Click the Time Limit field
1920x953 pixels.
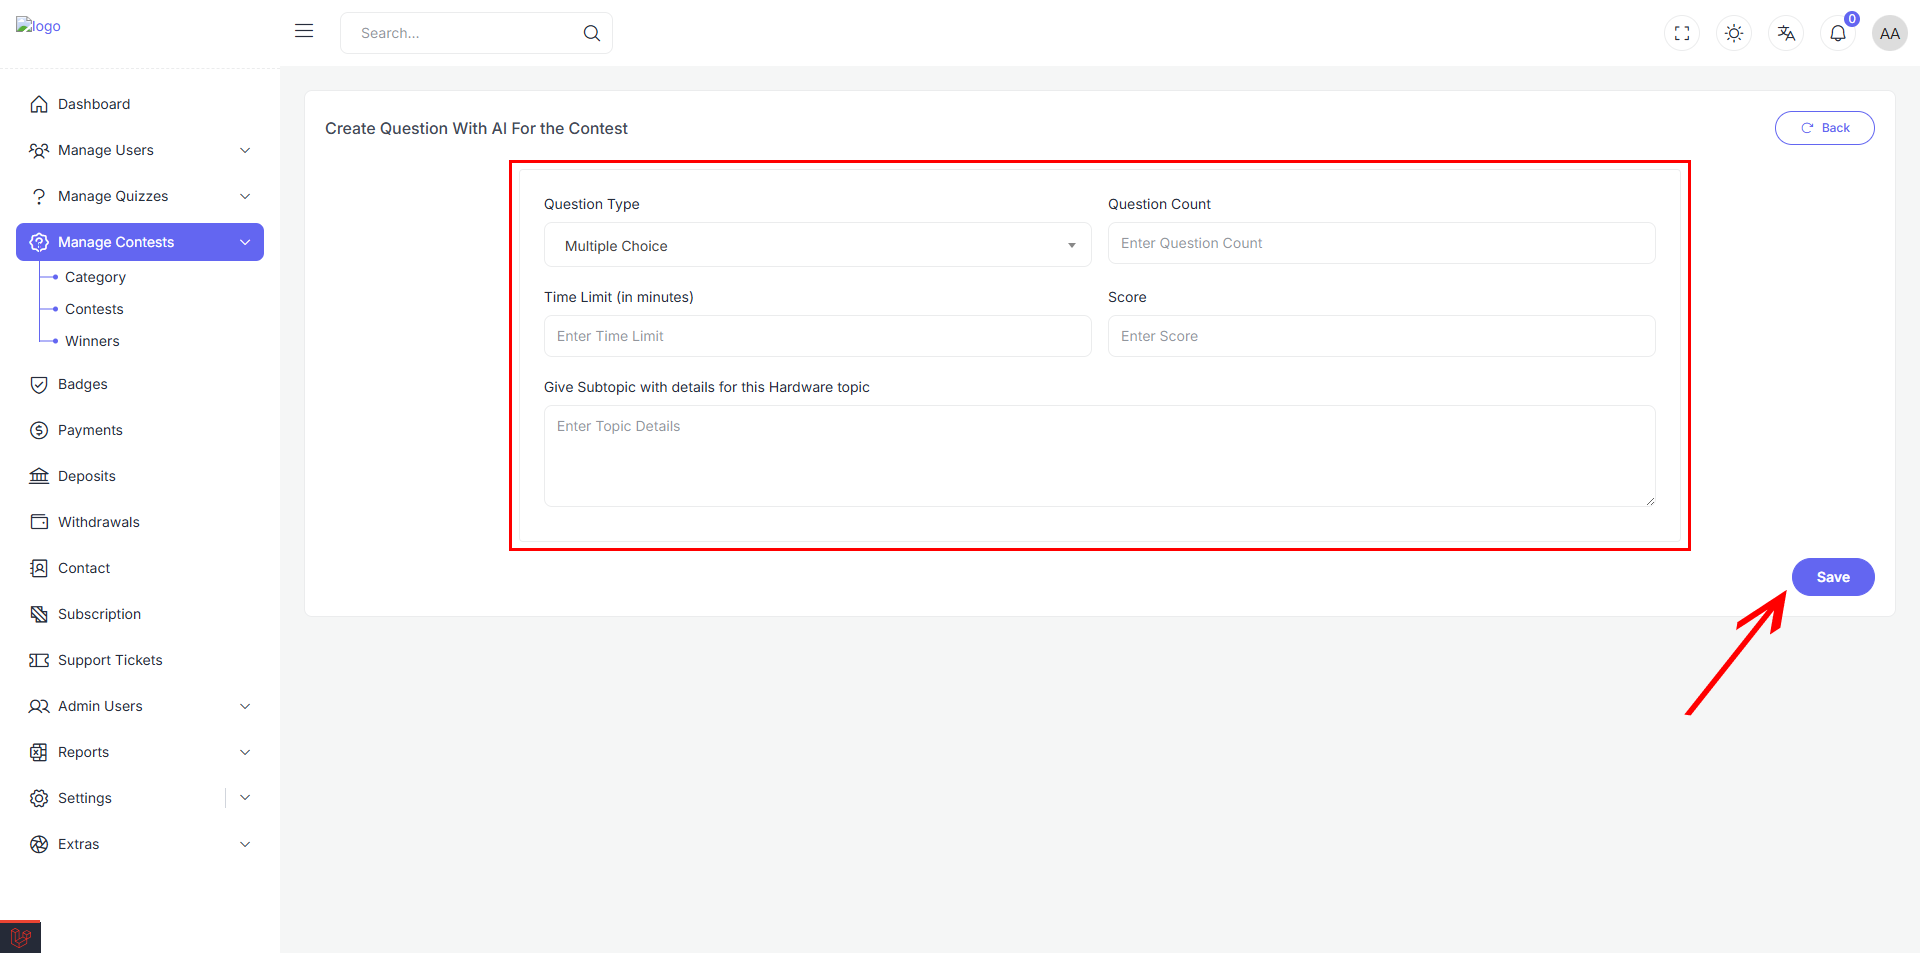pyautogui.click(x=817, y=336)
